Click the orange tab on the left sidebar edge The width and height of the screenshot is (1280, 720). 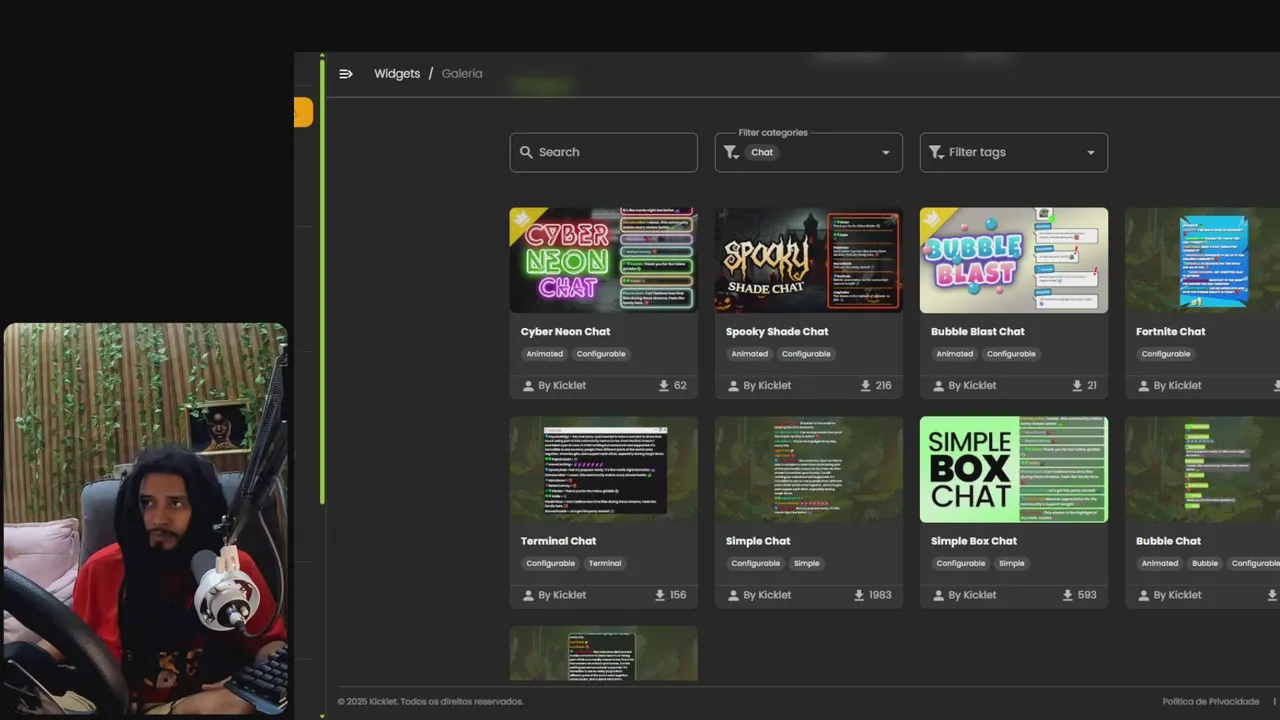[303, 112]
